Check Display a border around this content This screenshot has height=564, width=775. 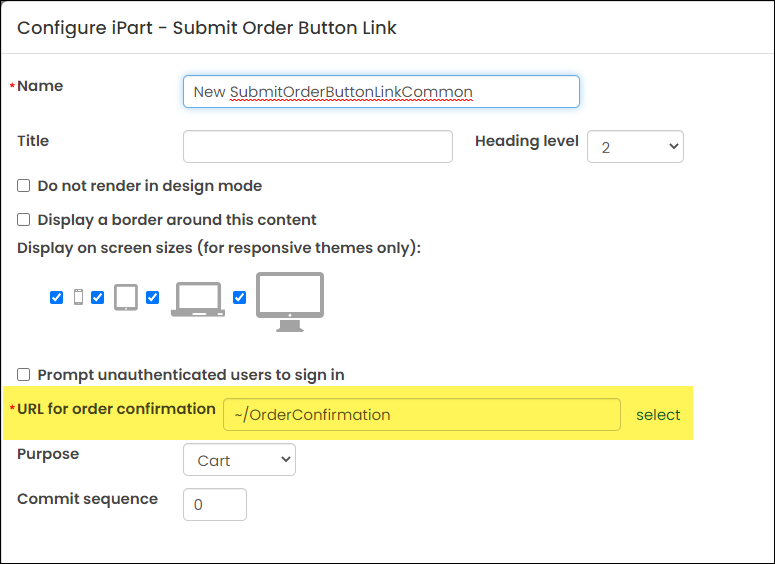pos(23,219)
